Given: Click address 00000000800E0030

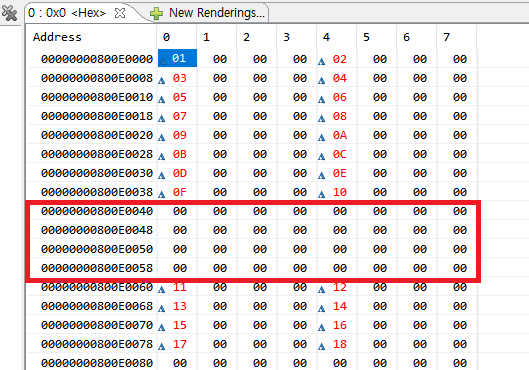Looking at the screenshot, I should 97,173.
